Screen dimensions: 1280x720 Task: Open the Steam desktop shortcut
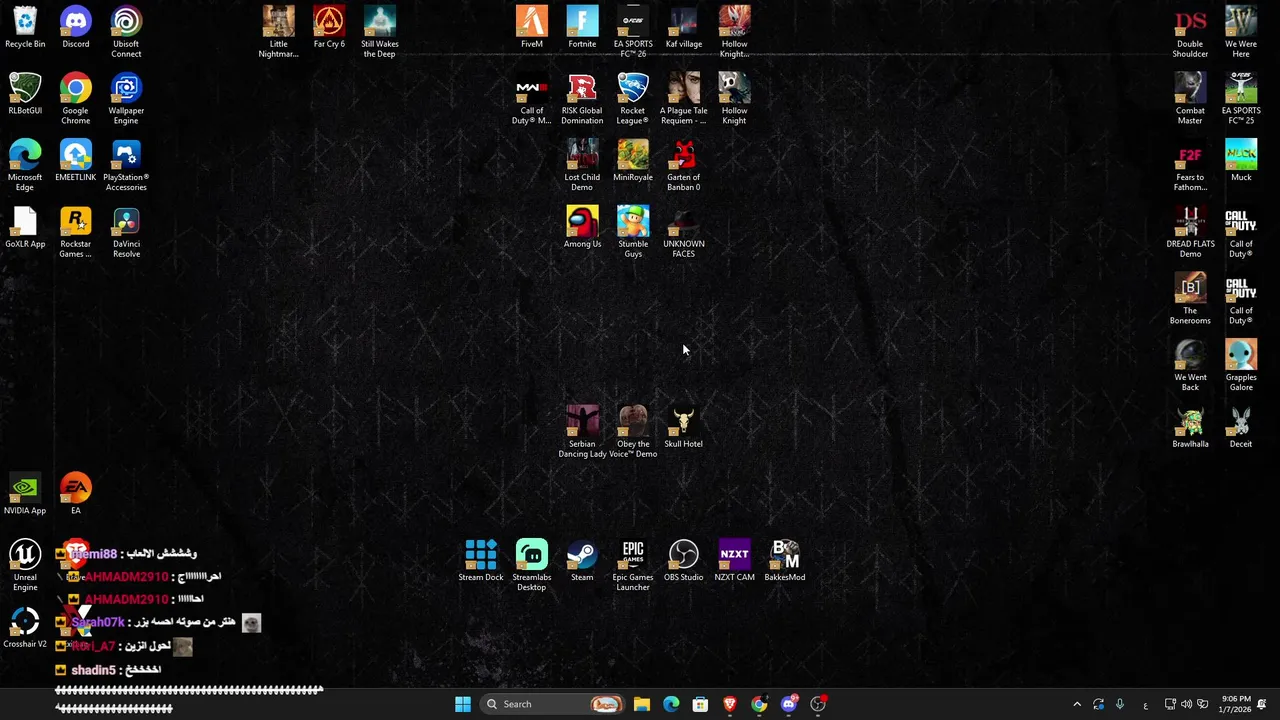[582, 561]
